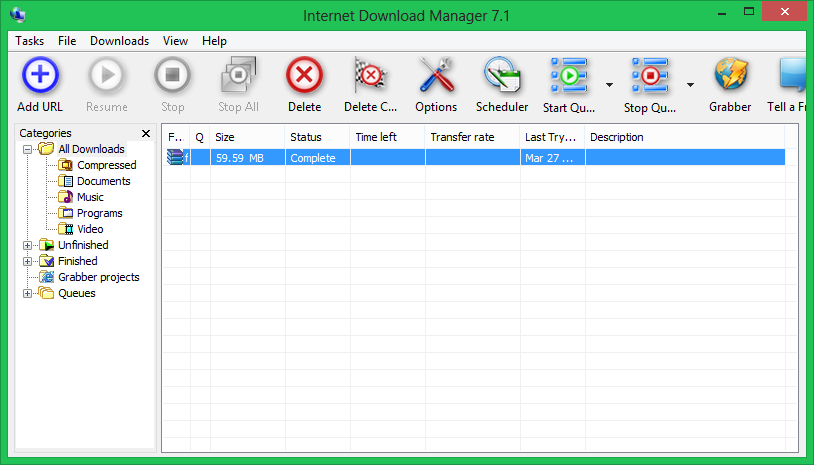Sort by Time left column header

click(x=387, y=137)
